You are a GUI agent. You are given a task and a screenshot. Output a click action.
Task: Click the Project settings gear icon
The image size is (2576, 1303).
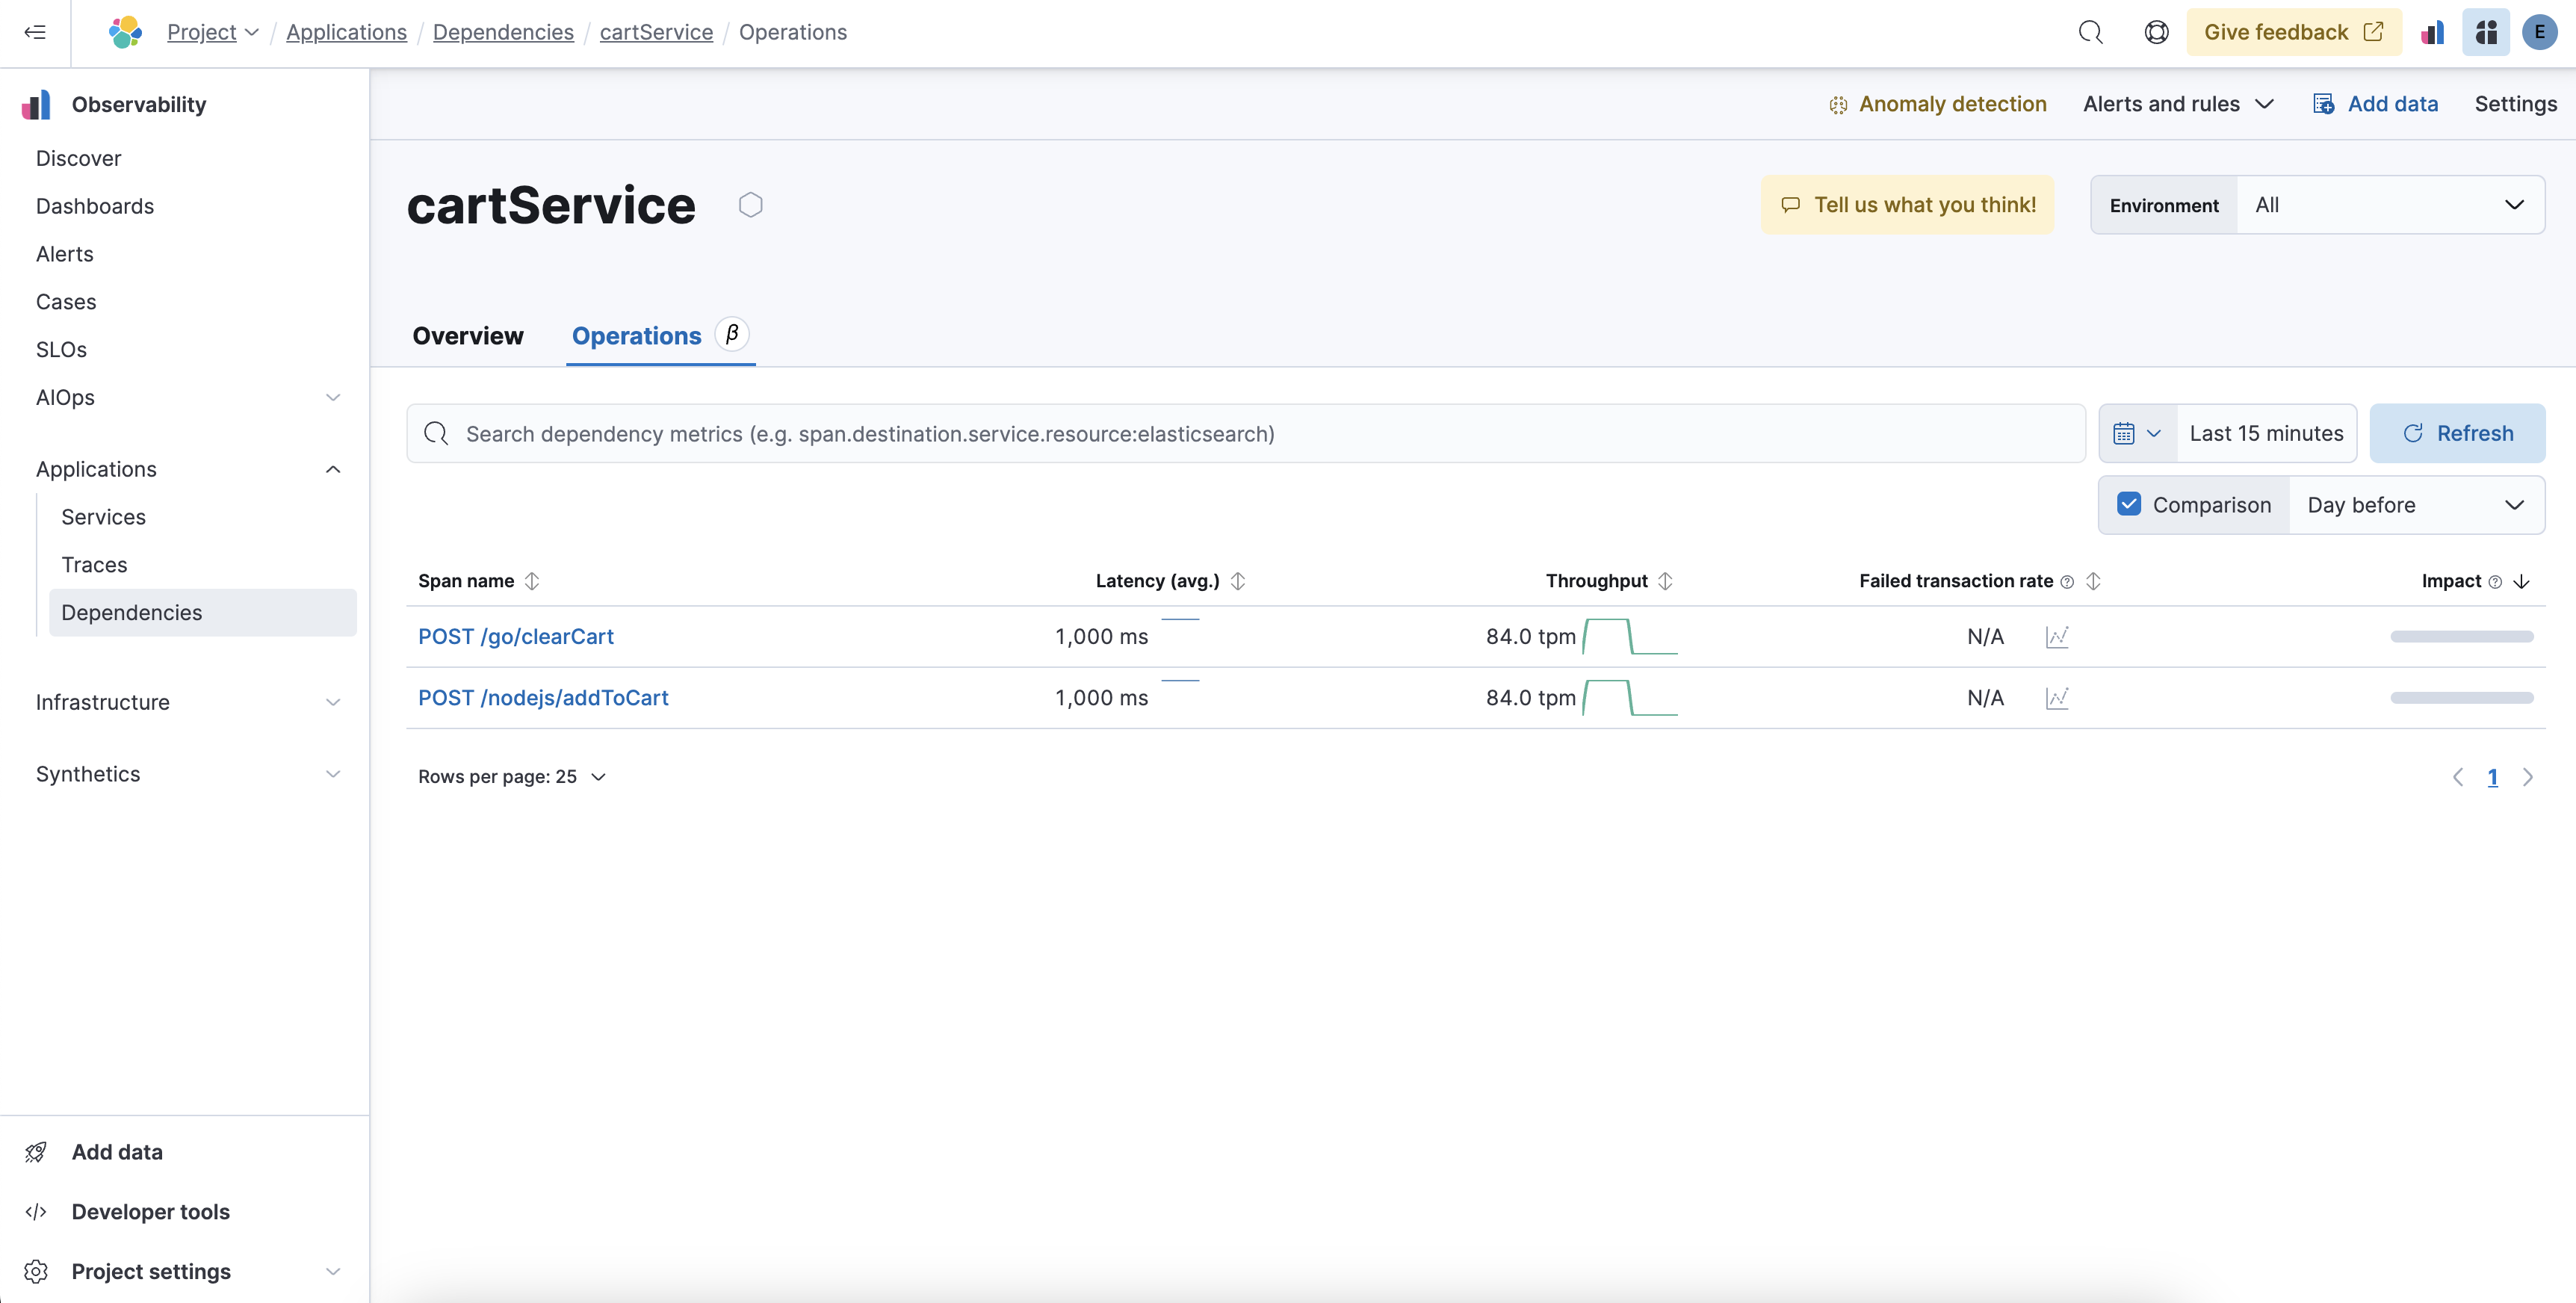point(36,1272)
